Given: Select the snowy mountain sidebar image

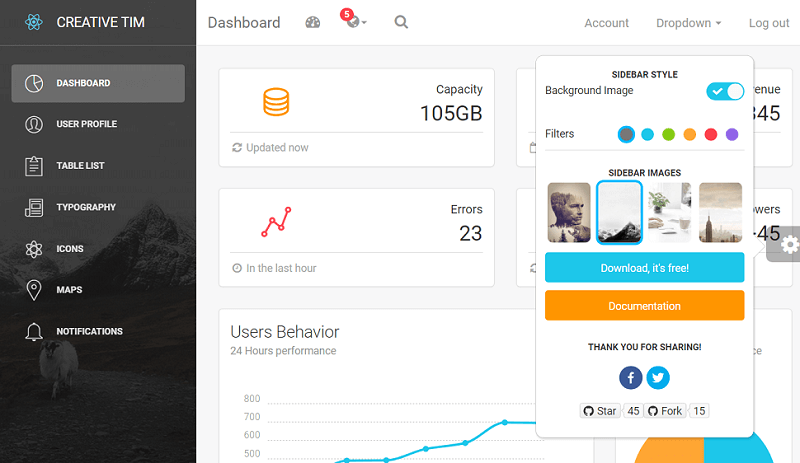Looking at the screenshot, I should point(619,212).
